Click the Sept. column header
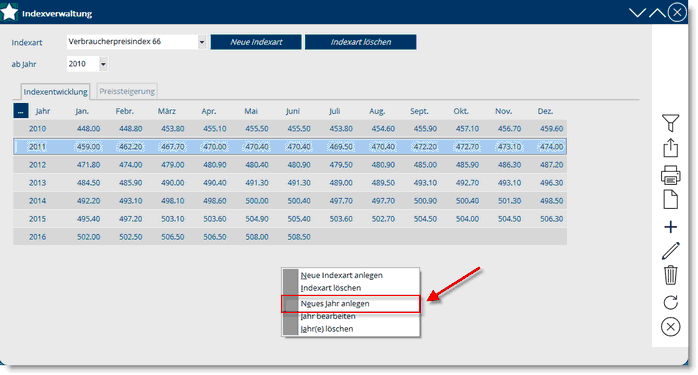698x375 pixels. pyautogui.click(x=419, y=111)
